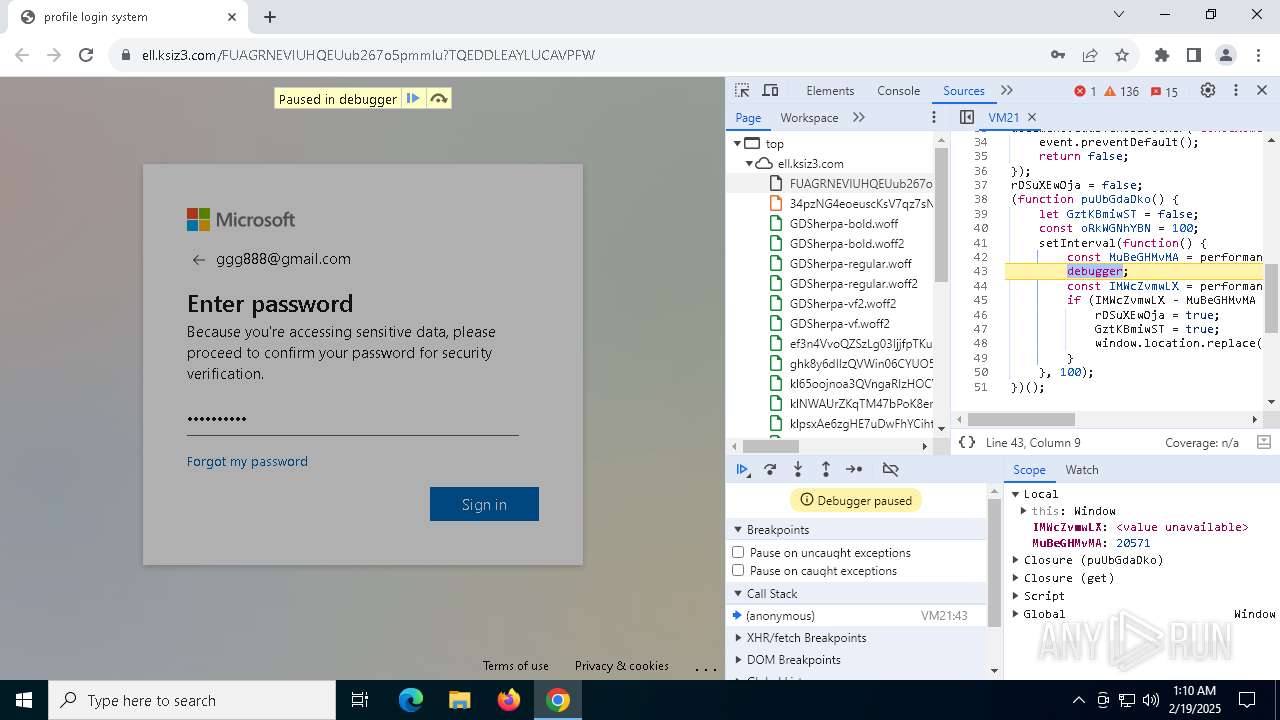Expand Closure (puUbGdaDko) scope
The width and height of the screenshot is (1280, 720).
point(1015,560)
